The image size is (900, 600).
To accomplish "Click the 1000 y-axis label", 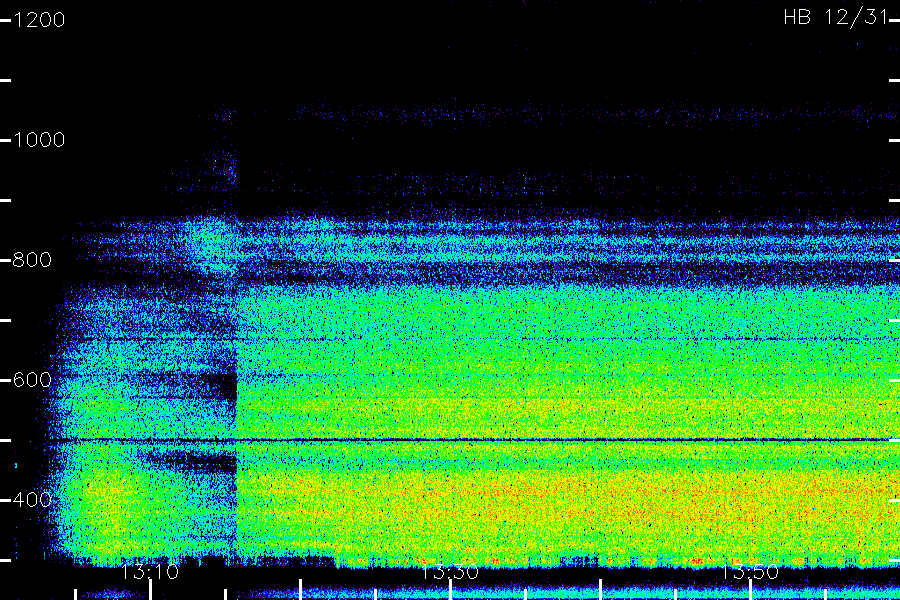I will [x=38, y=140].
